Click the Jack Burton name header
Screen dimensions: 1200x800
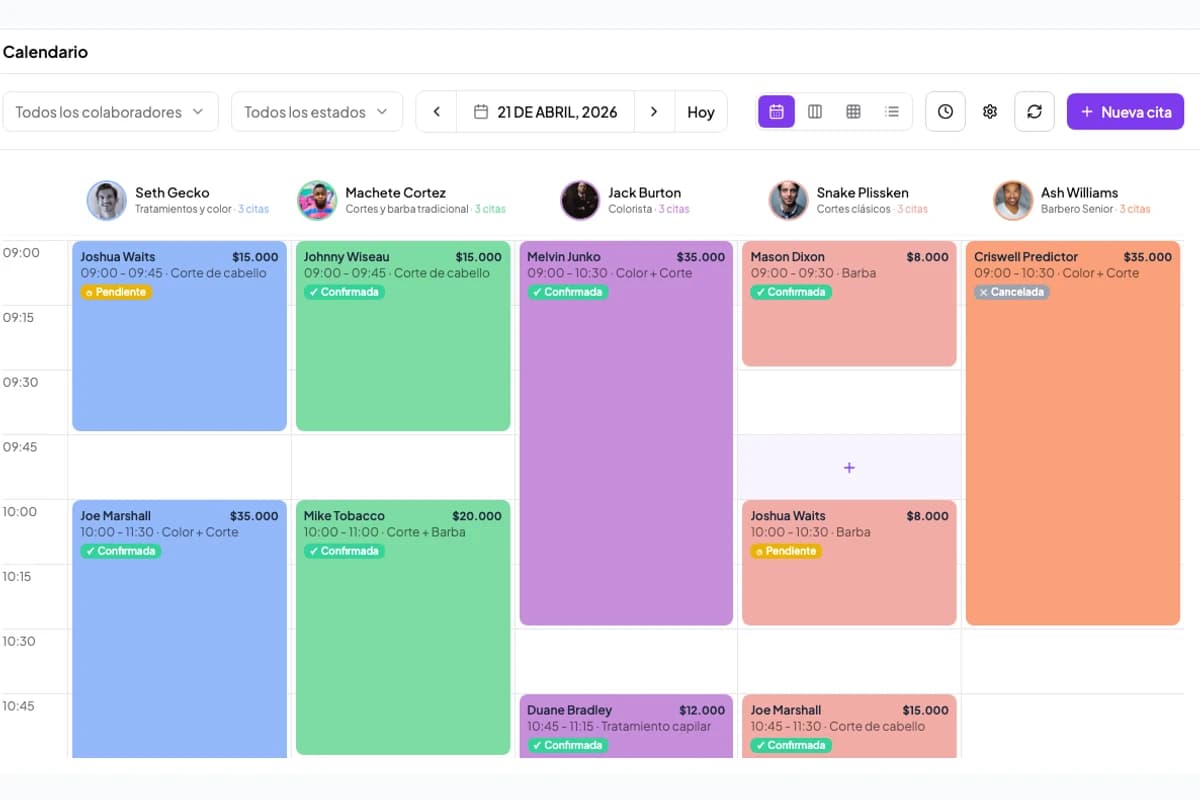[x=645, y=192]
